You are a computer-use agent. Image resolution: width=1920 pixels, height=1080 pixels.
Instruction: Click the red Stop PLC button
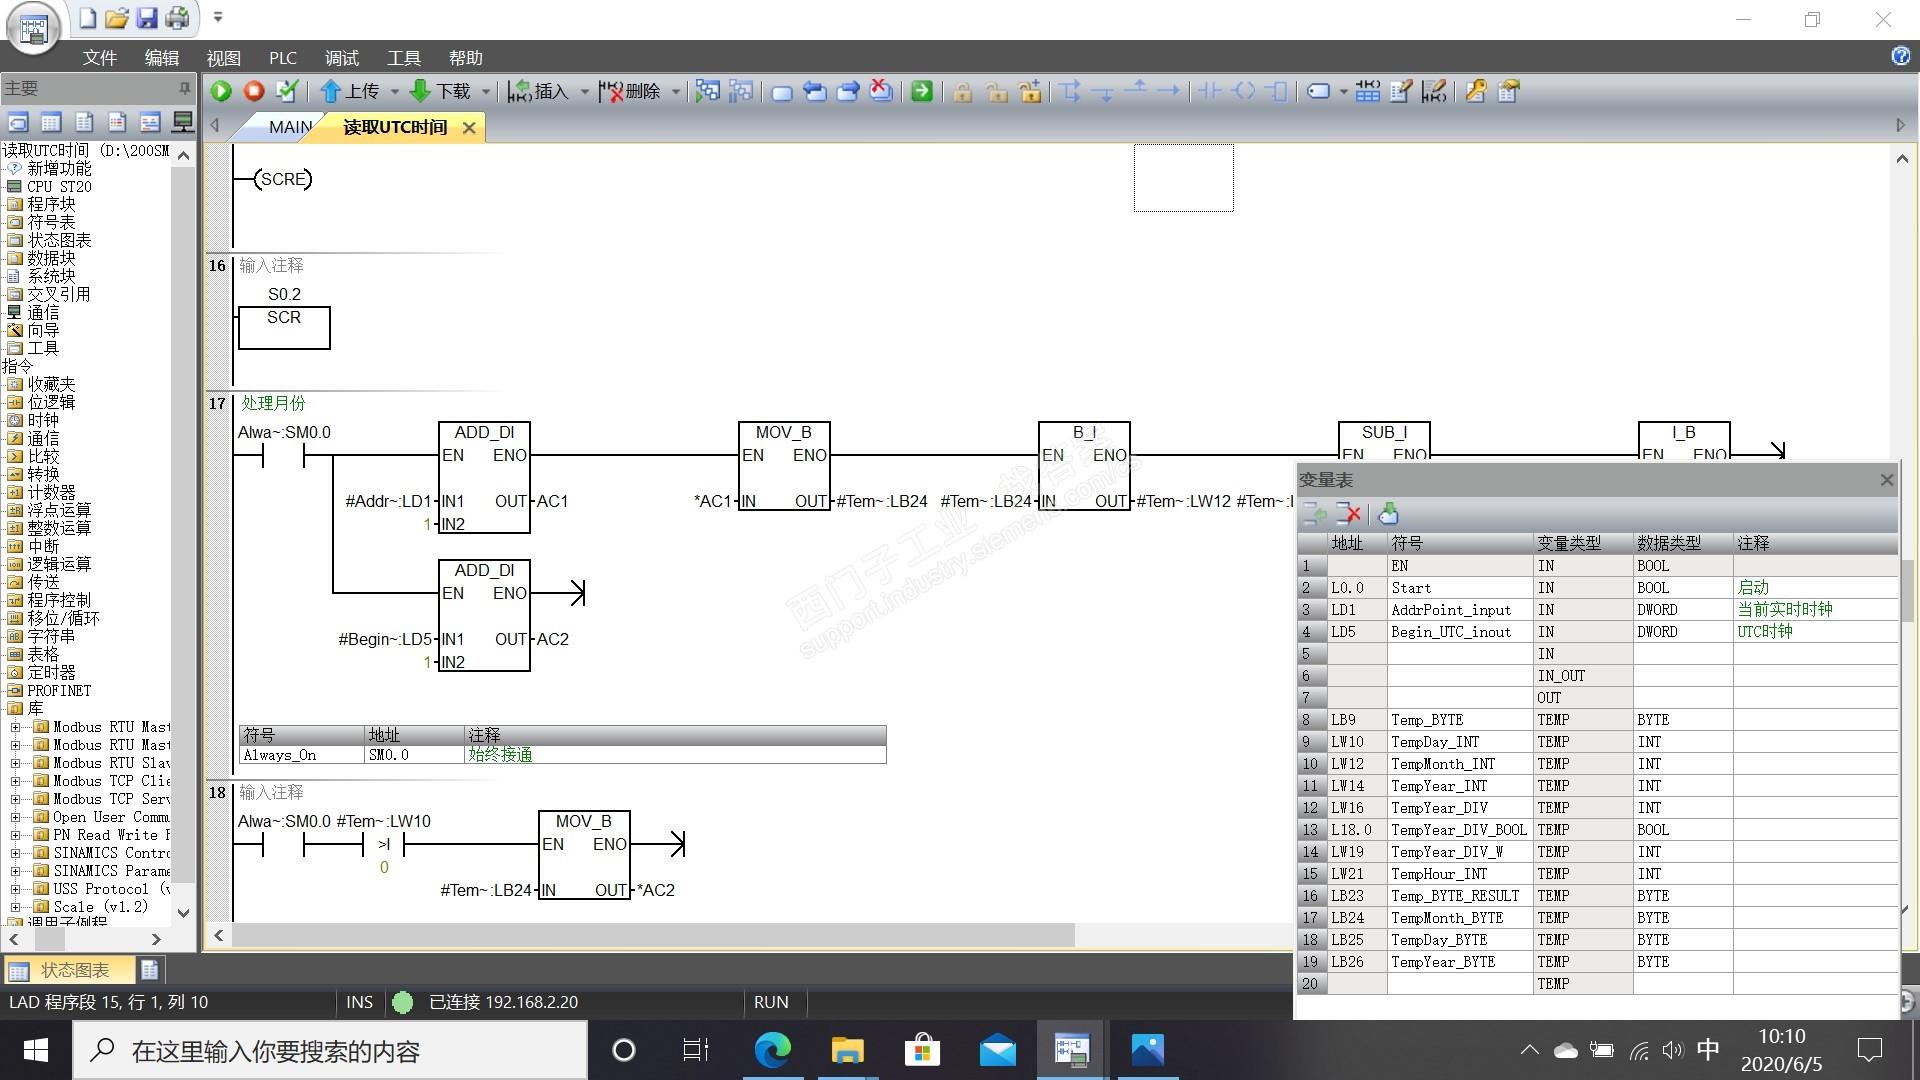[x=254, y=91]
